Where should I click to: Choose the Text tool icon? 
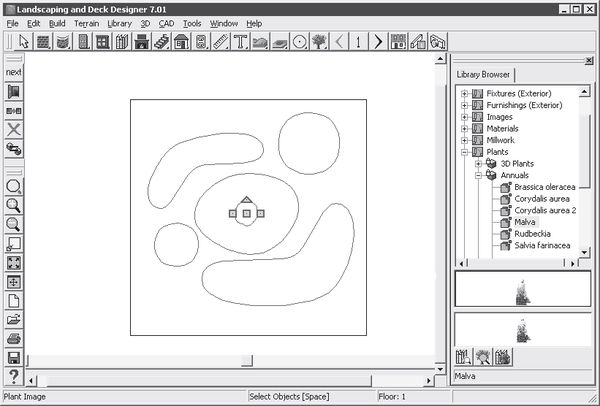[x=240, y=42]
